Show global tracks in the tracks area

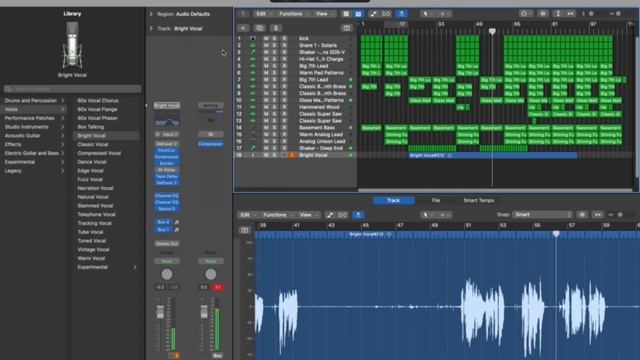(x=347, y=28)
